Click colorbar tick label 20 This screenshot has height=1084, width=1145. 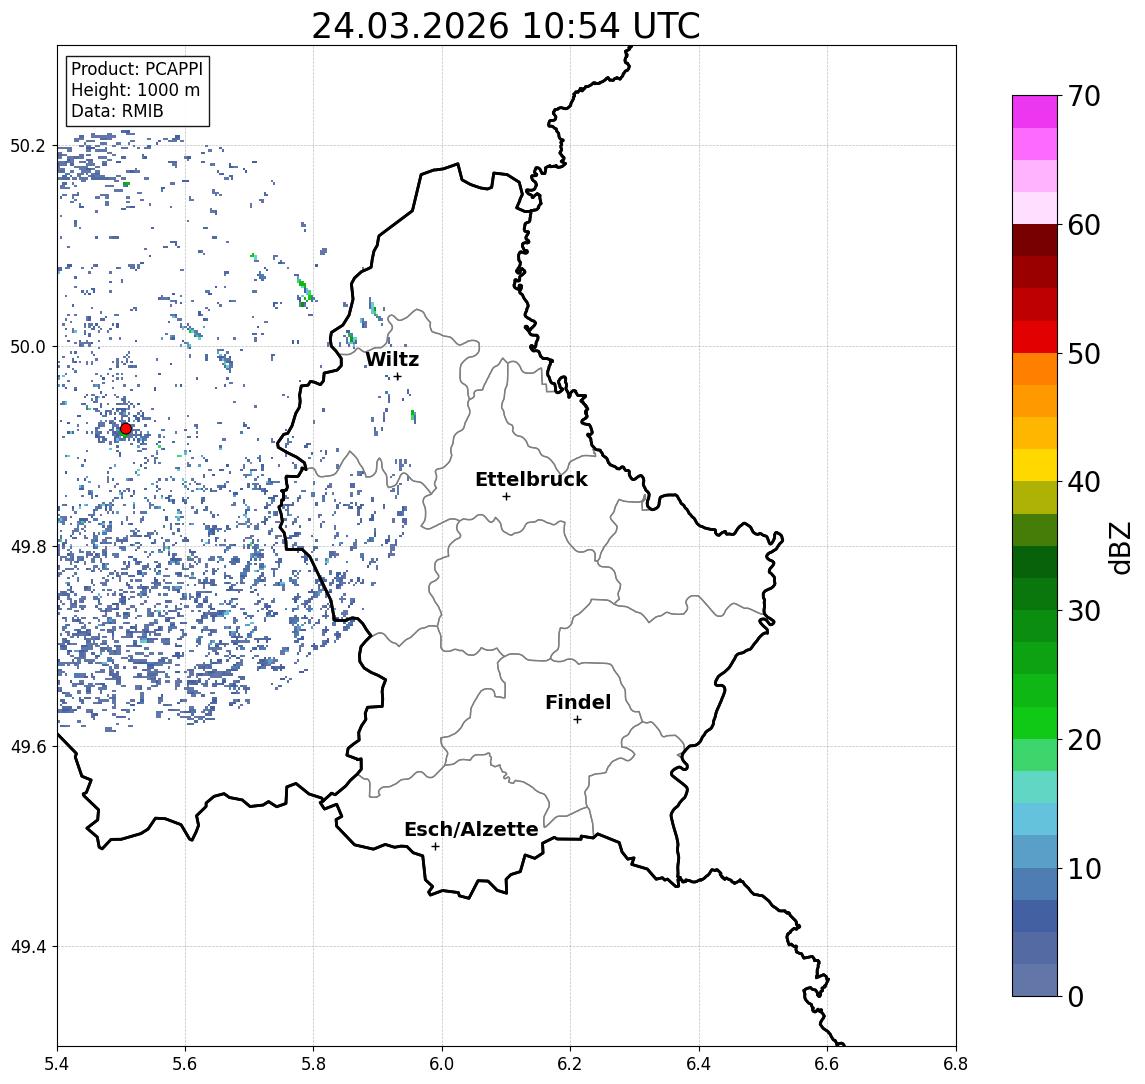[x=1084, y=740]
